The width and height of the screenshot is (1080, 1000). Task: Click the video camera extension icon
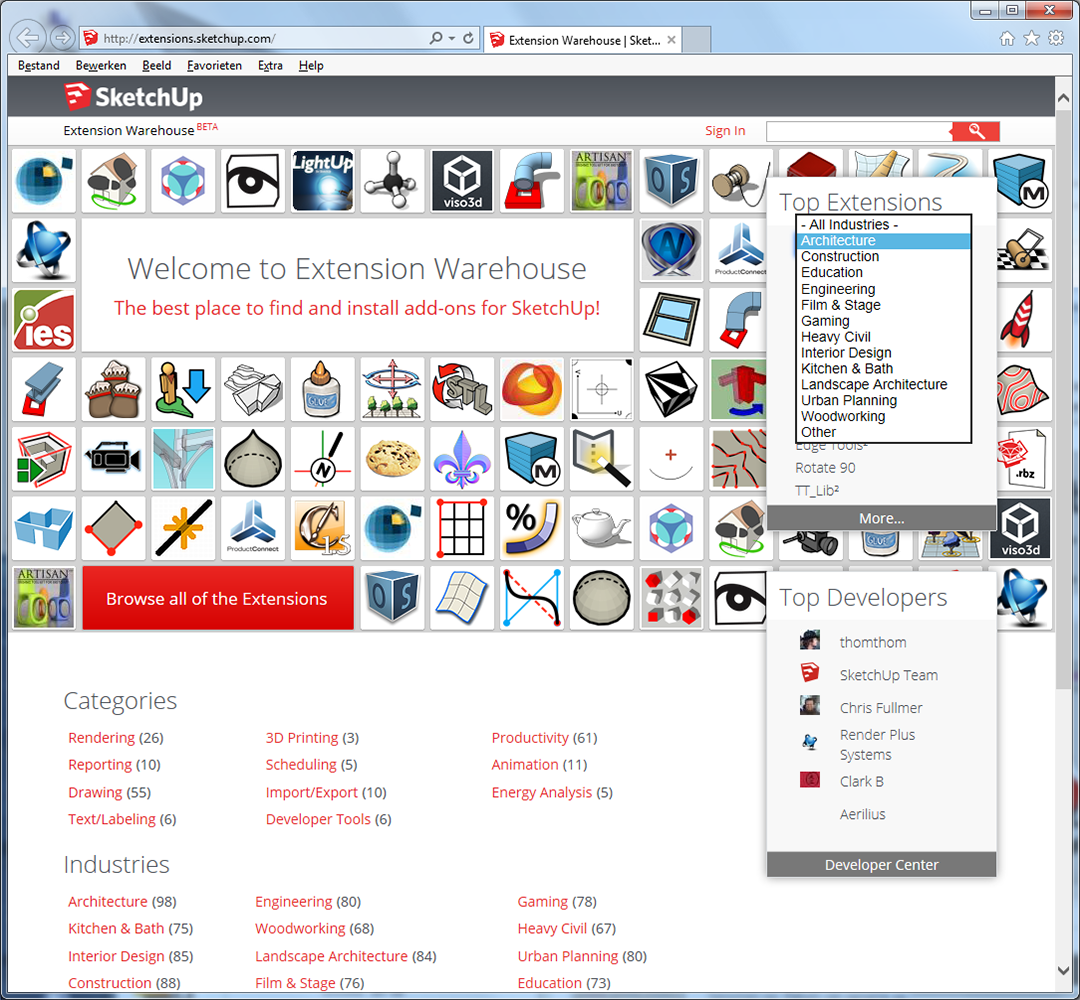[x=114, y=459]
